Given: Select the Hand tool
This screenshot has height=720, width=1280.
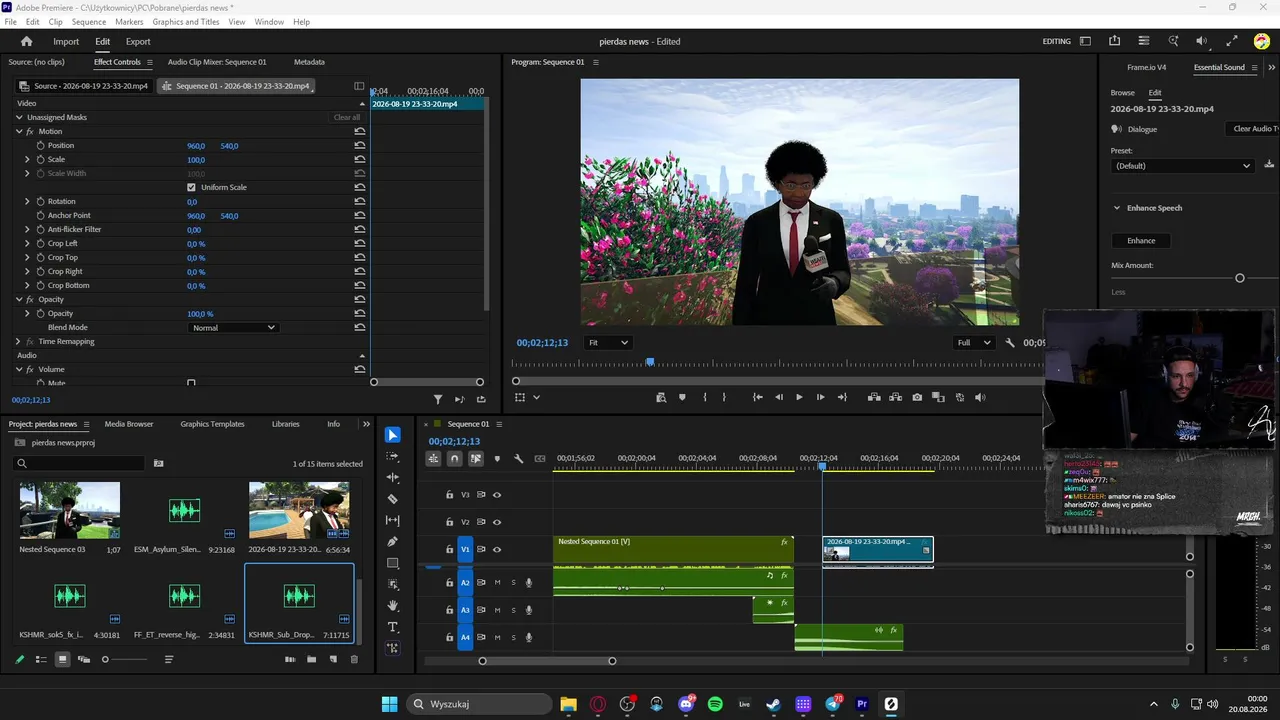Looking at the screenshot, I should coord(393,606).
